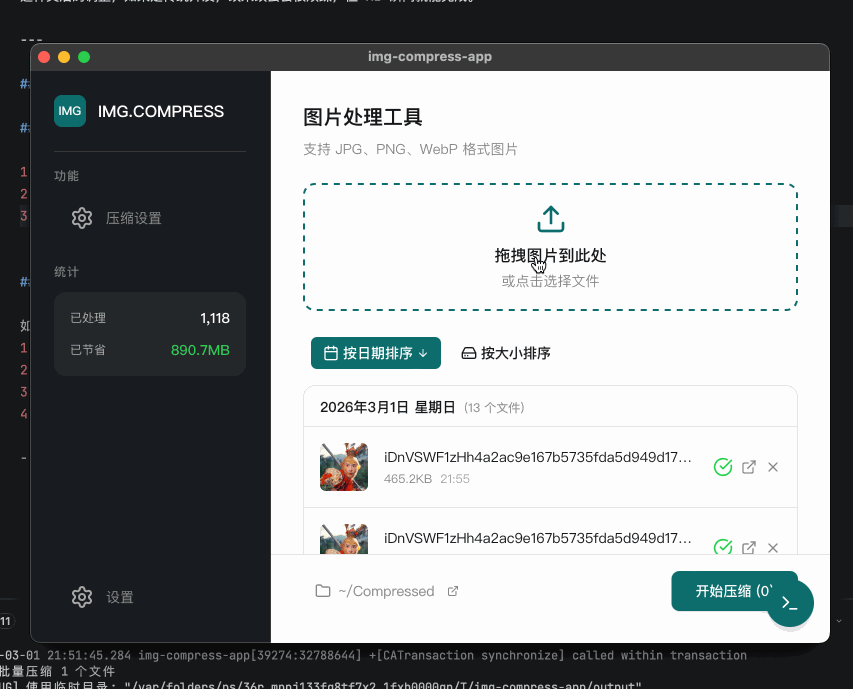The image size is (853, 689).
Task: Select the 2026年3月1日 date group header
Action: pyautogui.click(x=387, y=407)
